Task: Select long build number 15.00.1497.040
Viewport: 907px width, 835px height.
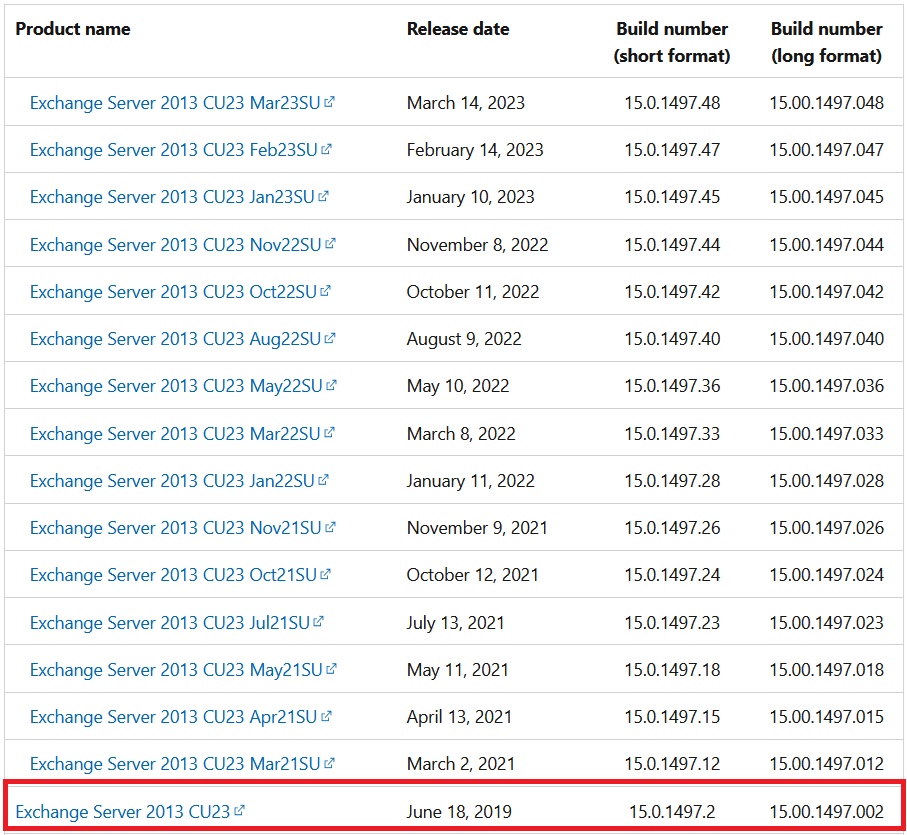Action: coord(827,339)
